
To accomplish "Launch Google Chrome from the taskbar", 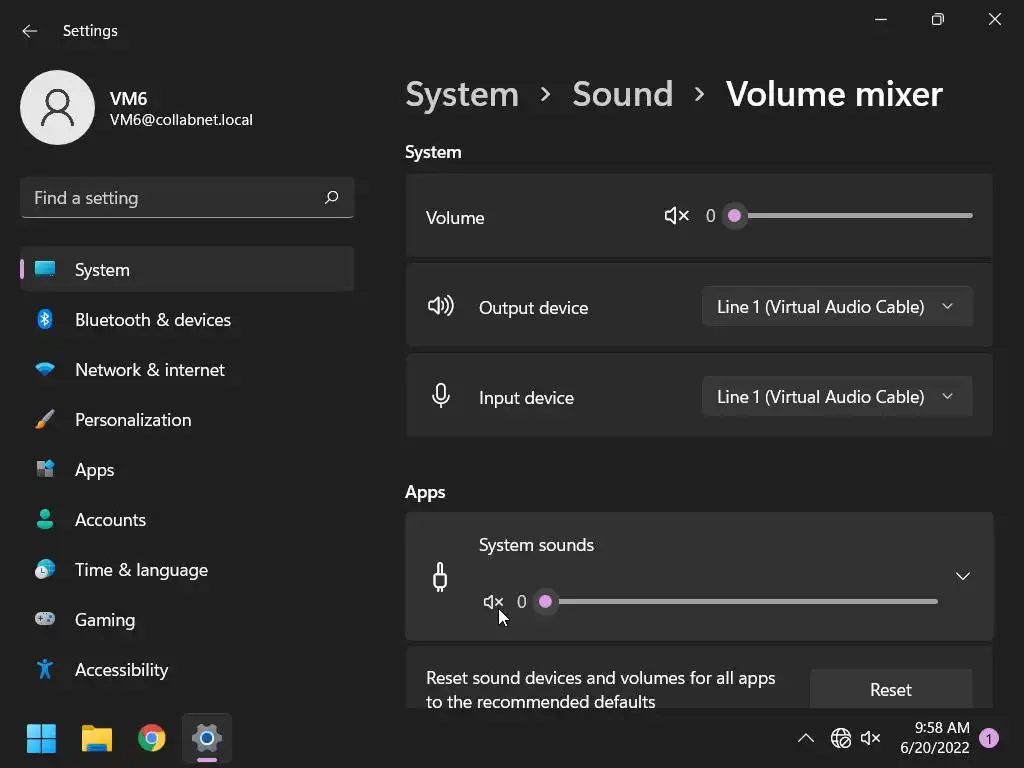I will (152, 739).
